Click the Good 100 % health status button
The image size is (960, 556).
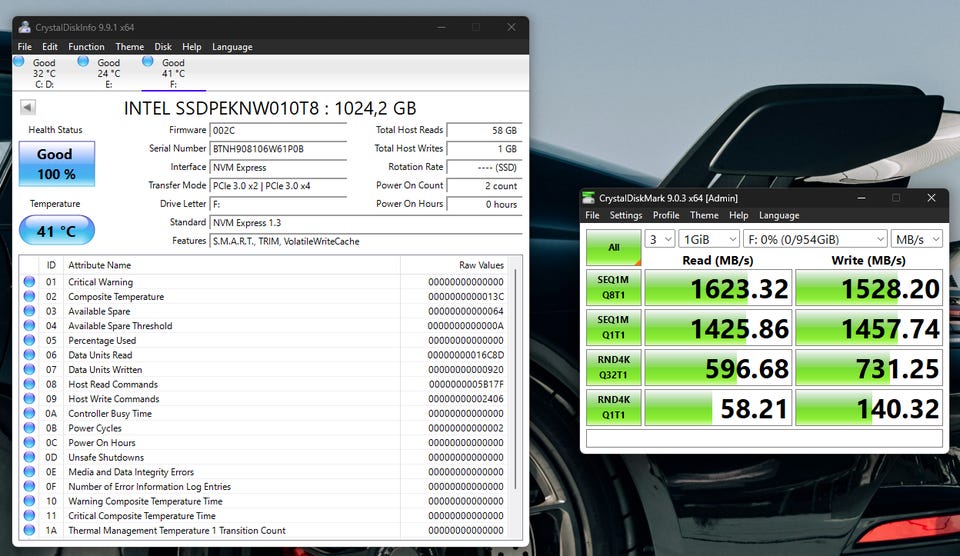pos(56,163)
